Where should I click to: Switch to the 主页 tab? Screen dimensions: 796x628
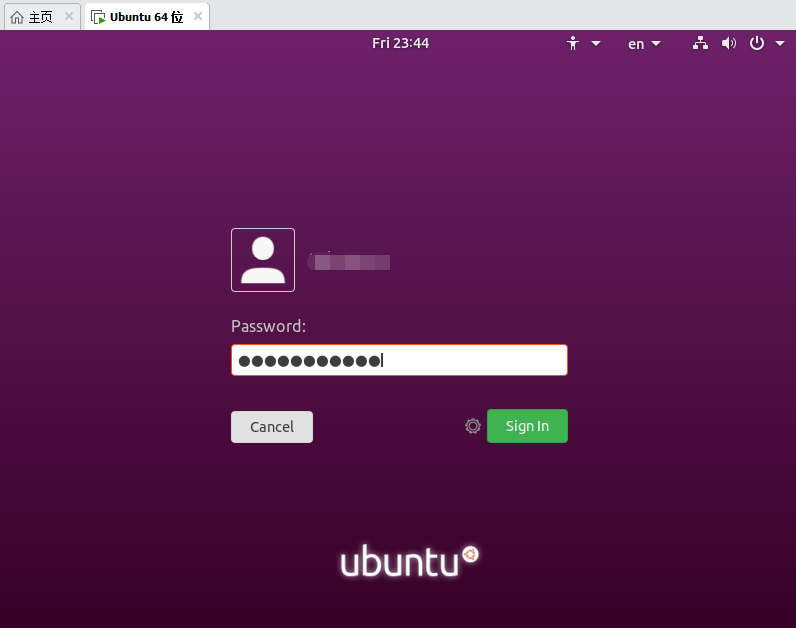tap(40, 17)
